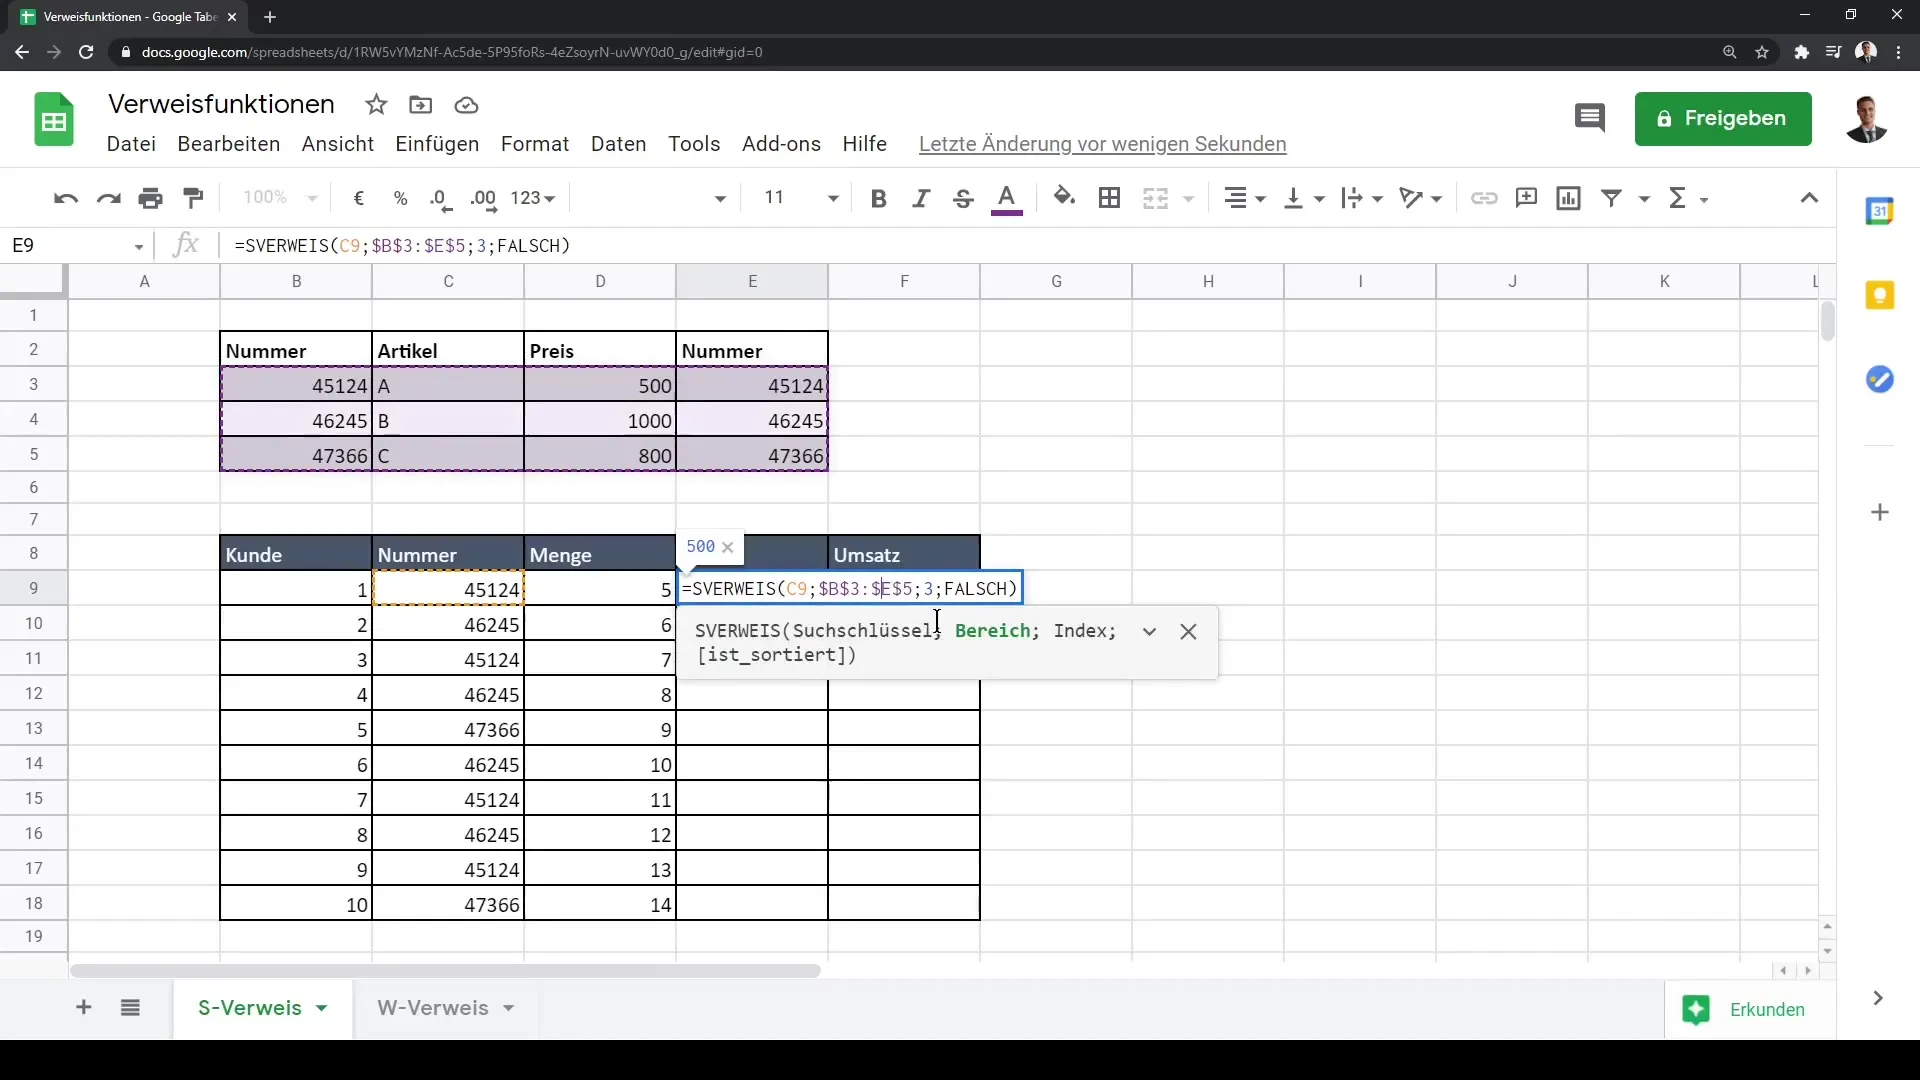
Task: Dismiss the 500 result preview chip
Action: pos(728,547)
